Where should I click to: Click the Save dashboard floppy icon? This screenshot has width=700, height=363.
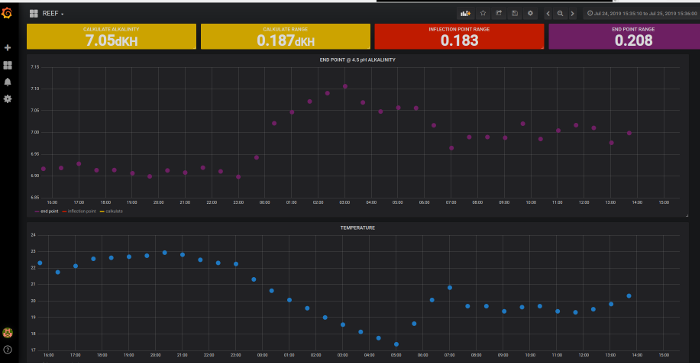coord(515,13)
